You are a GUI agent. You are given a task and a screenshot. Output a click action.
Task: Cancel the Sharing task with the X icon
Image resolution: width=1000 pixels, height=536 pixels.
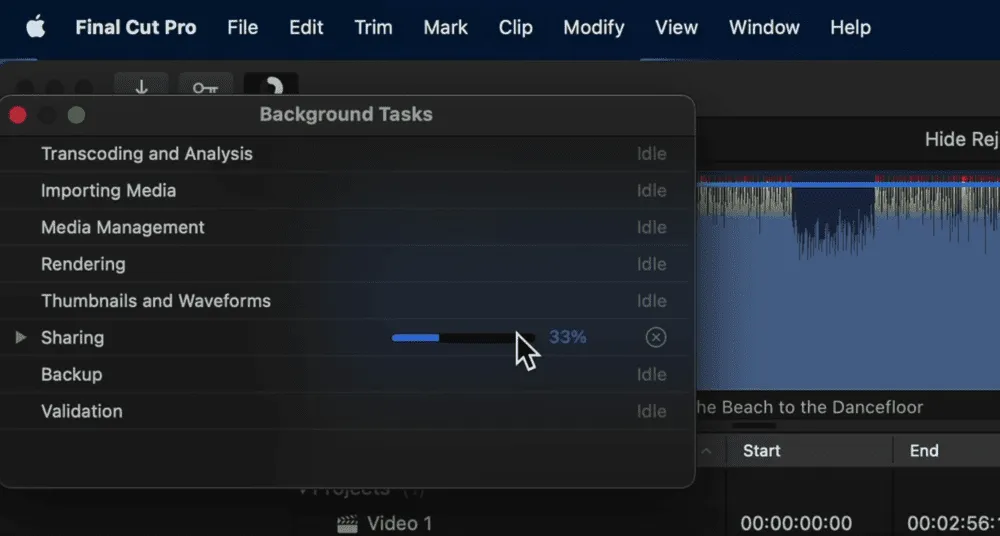point(655,338)
